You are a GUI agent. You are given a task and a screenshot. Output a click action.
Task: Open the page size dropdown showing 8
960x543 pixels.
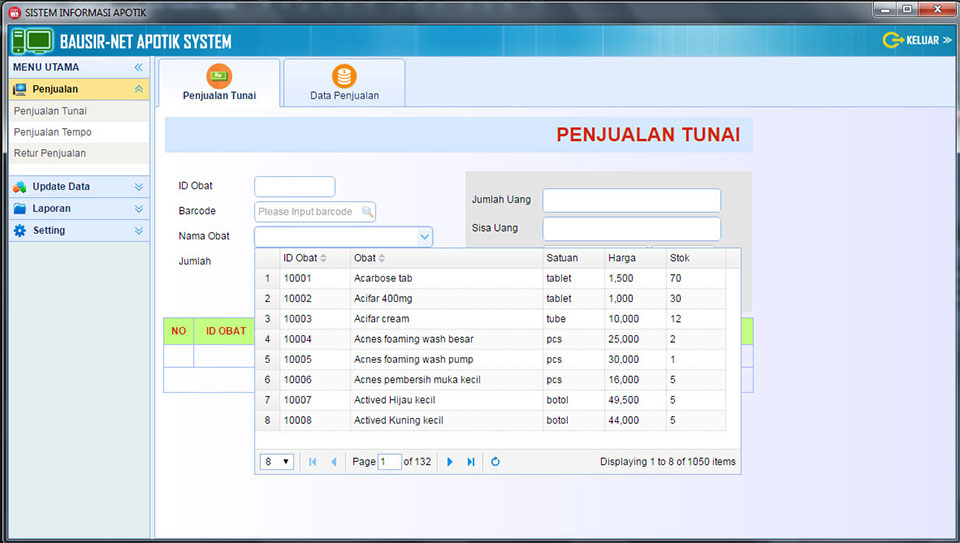click(x=276, y=462)
